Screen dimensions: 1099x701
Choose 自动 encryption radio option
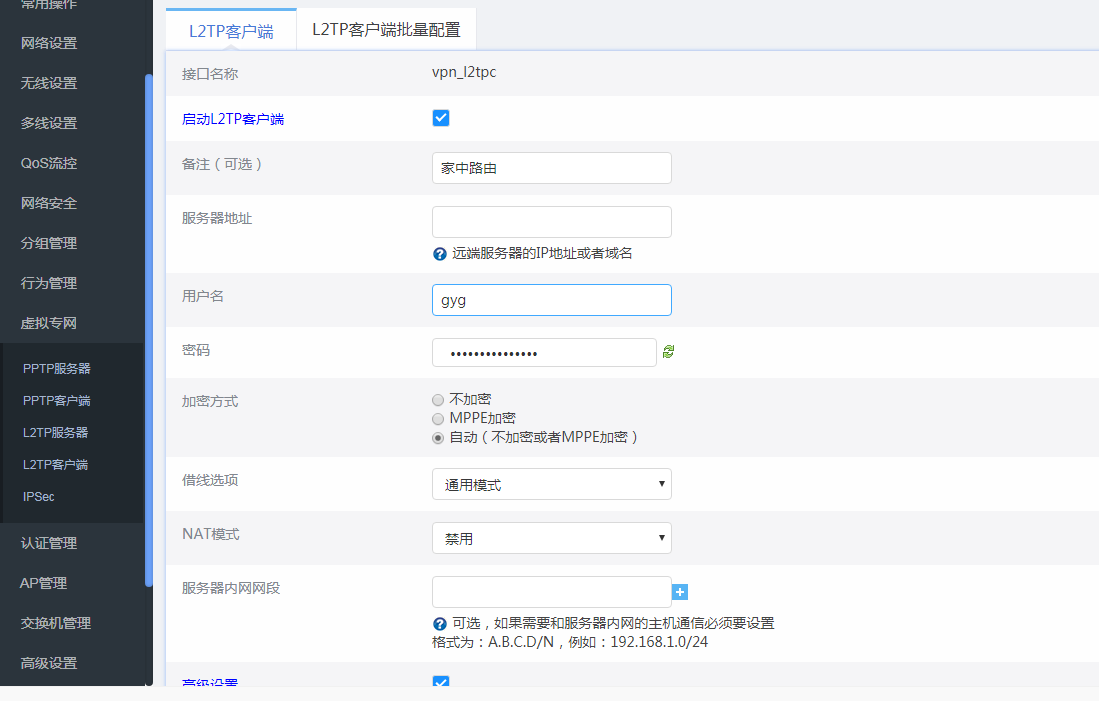pyautogui.click(x=438, y=438)
